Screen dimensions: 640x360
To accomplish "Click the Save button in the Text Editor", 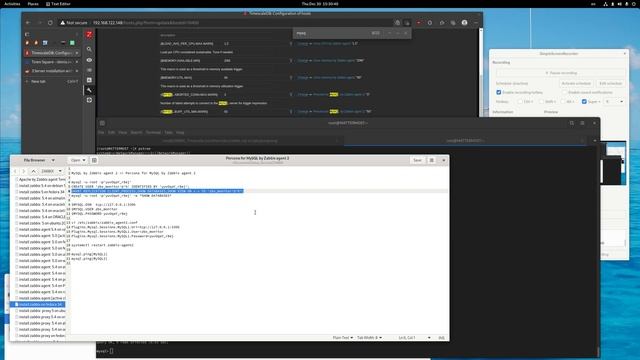I will pyautogui.click(x=417, y=160).
